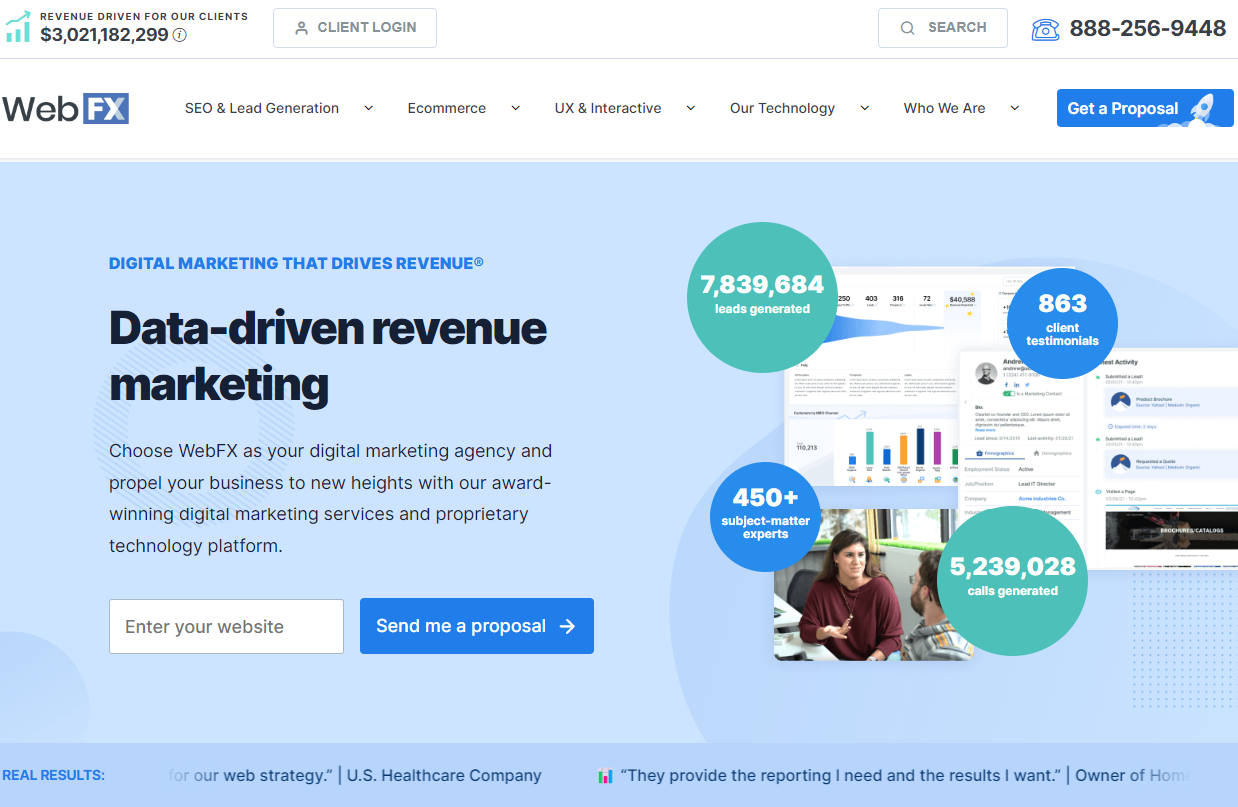The height and width of the screenshot is (807, 1238).
Task: Click the arrow icon on Send me a proposal
Action: (567, 626)
